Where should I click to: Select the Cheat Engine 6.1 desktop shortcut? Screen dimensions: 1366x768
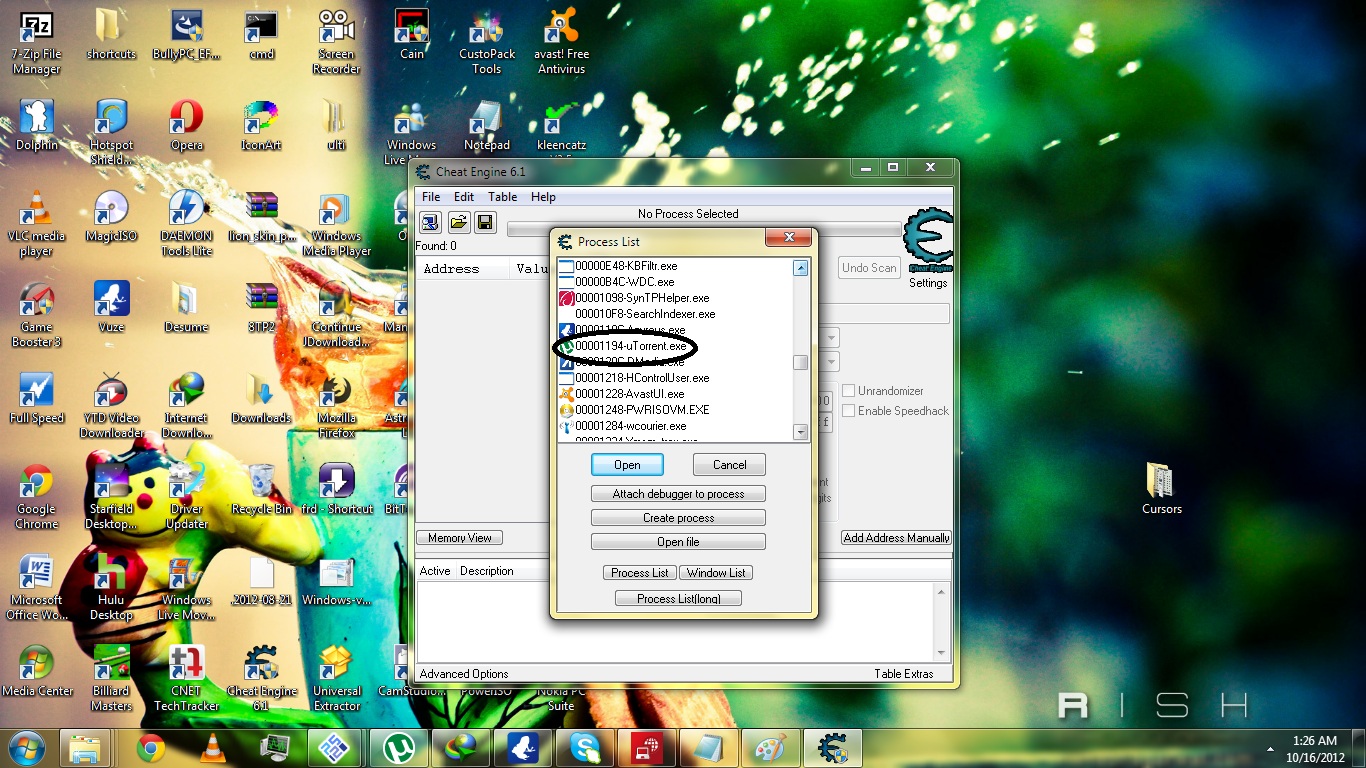click(261, 680)
